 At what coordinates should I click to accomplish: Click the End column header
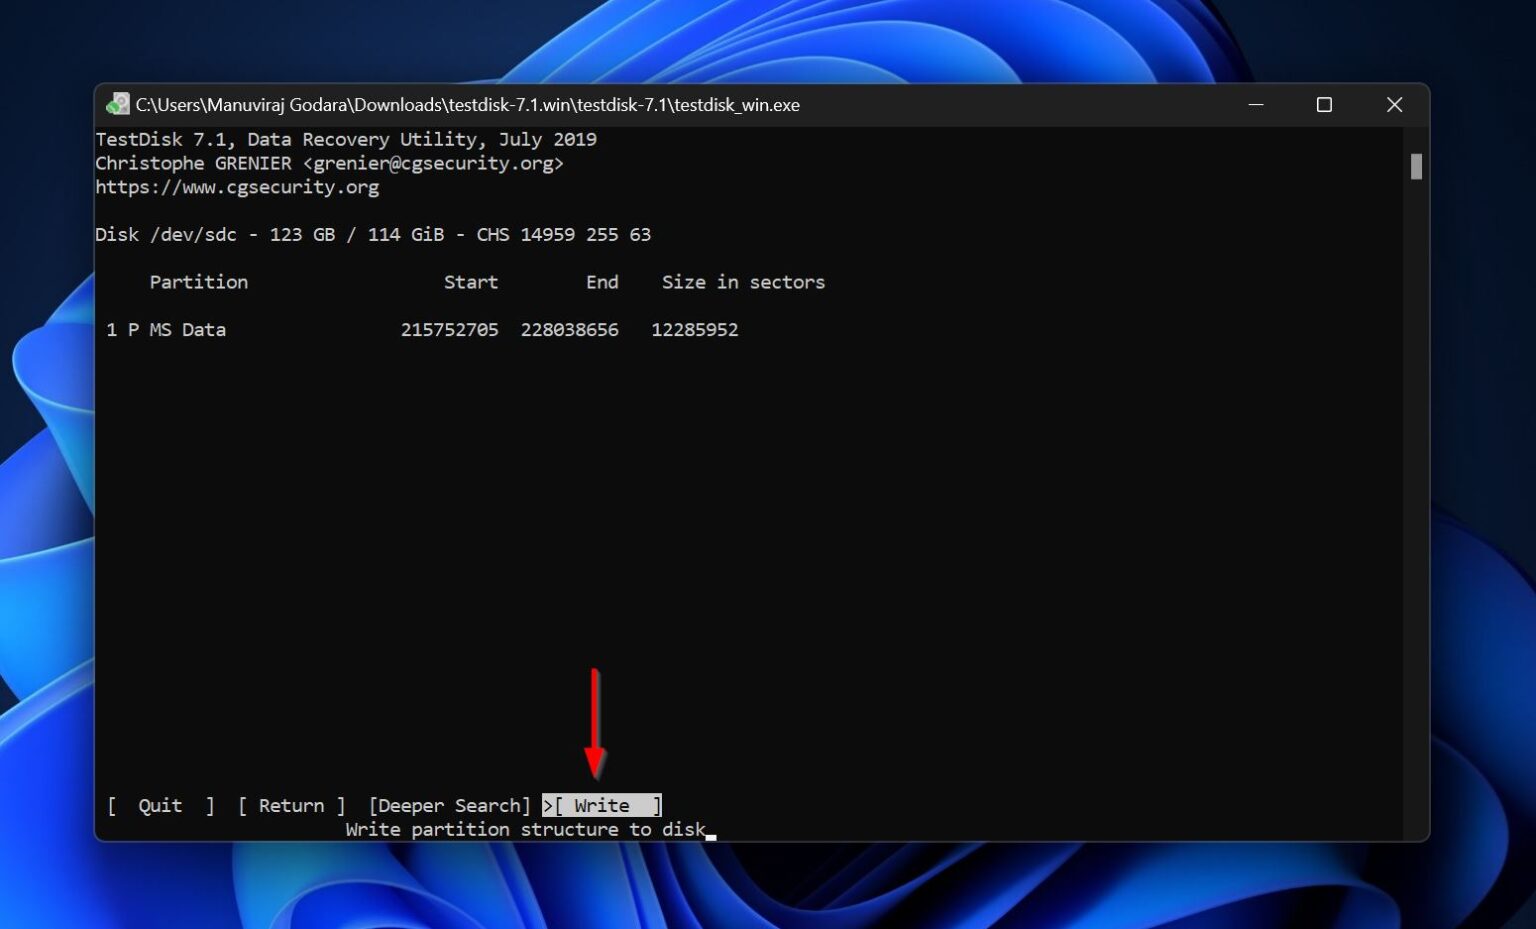[x=602, y=282]
